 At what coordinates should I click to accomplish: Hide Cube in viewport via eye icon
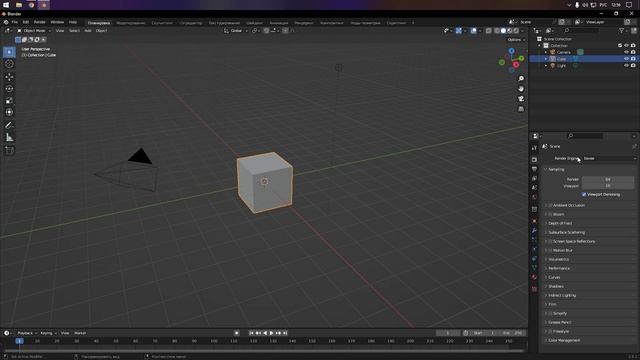626,59
